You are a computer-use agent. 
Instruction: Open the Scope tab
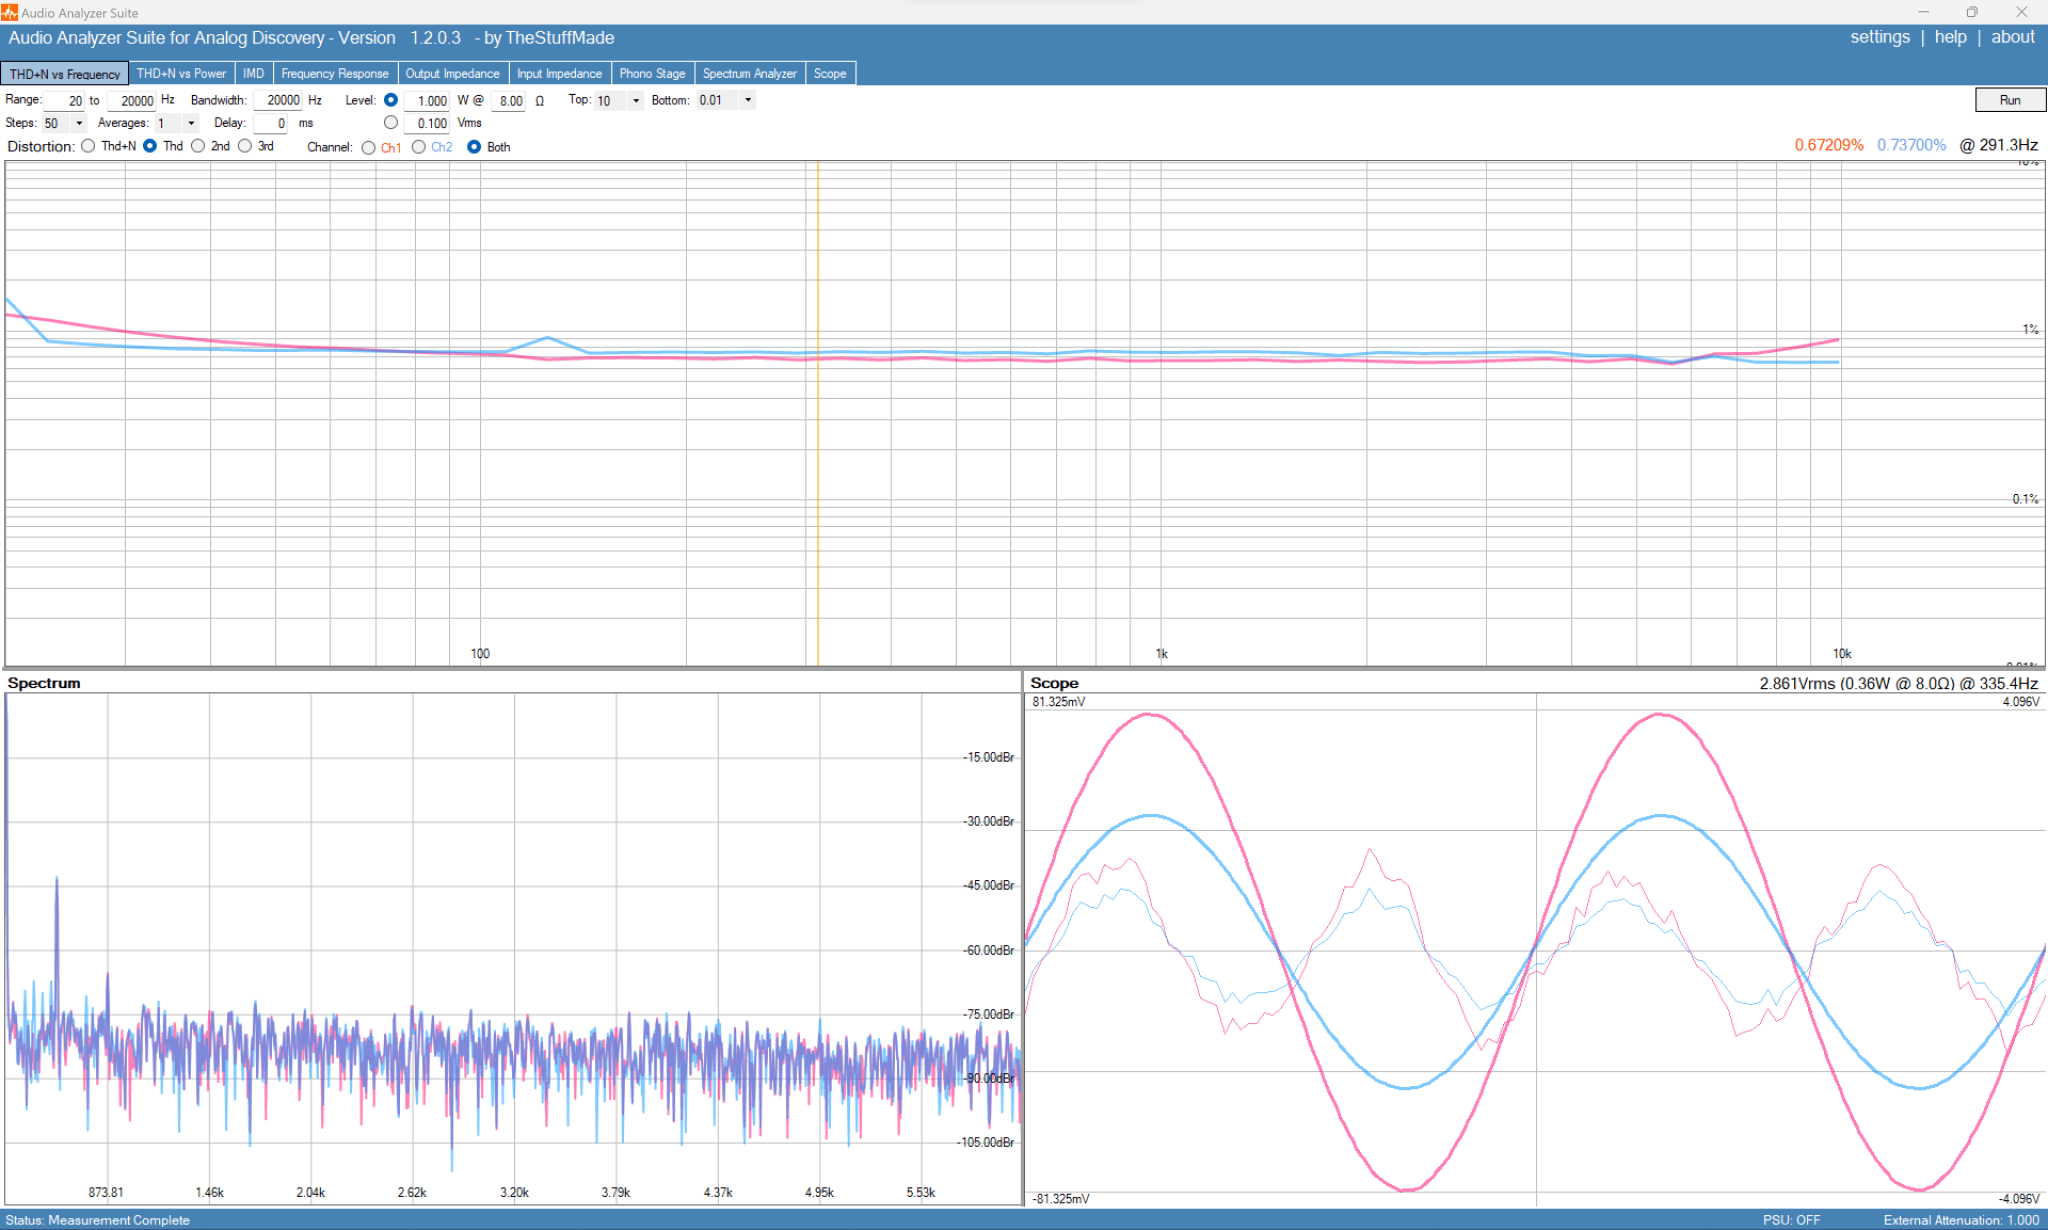click(830, 74)
